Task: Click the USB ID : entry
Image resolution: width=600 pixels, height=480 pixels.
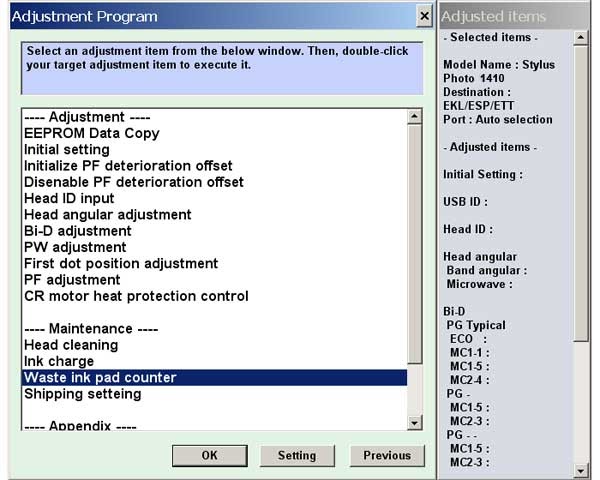Action: point(465,202)
